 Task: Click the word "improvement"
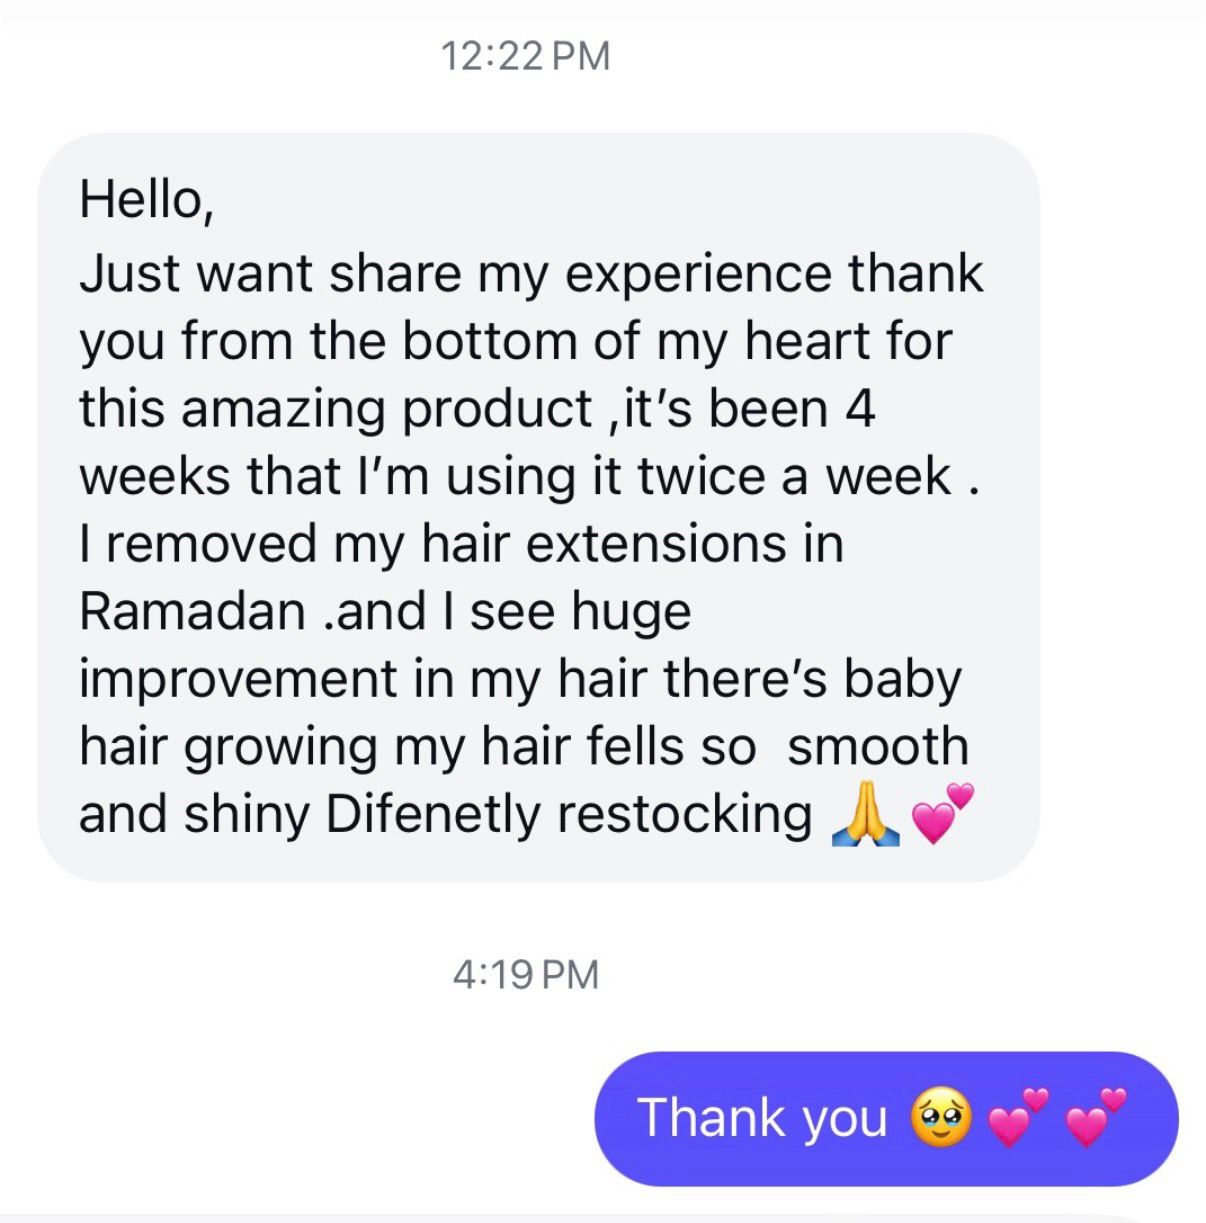237,680
